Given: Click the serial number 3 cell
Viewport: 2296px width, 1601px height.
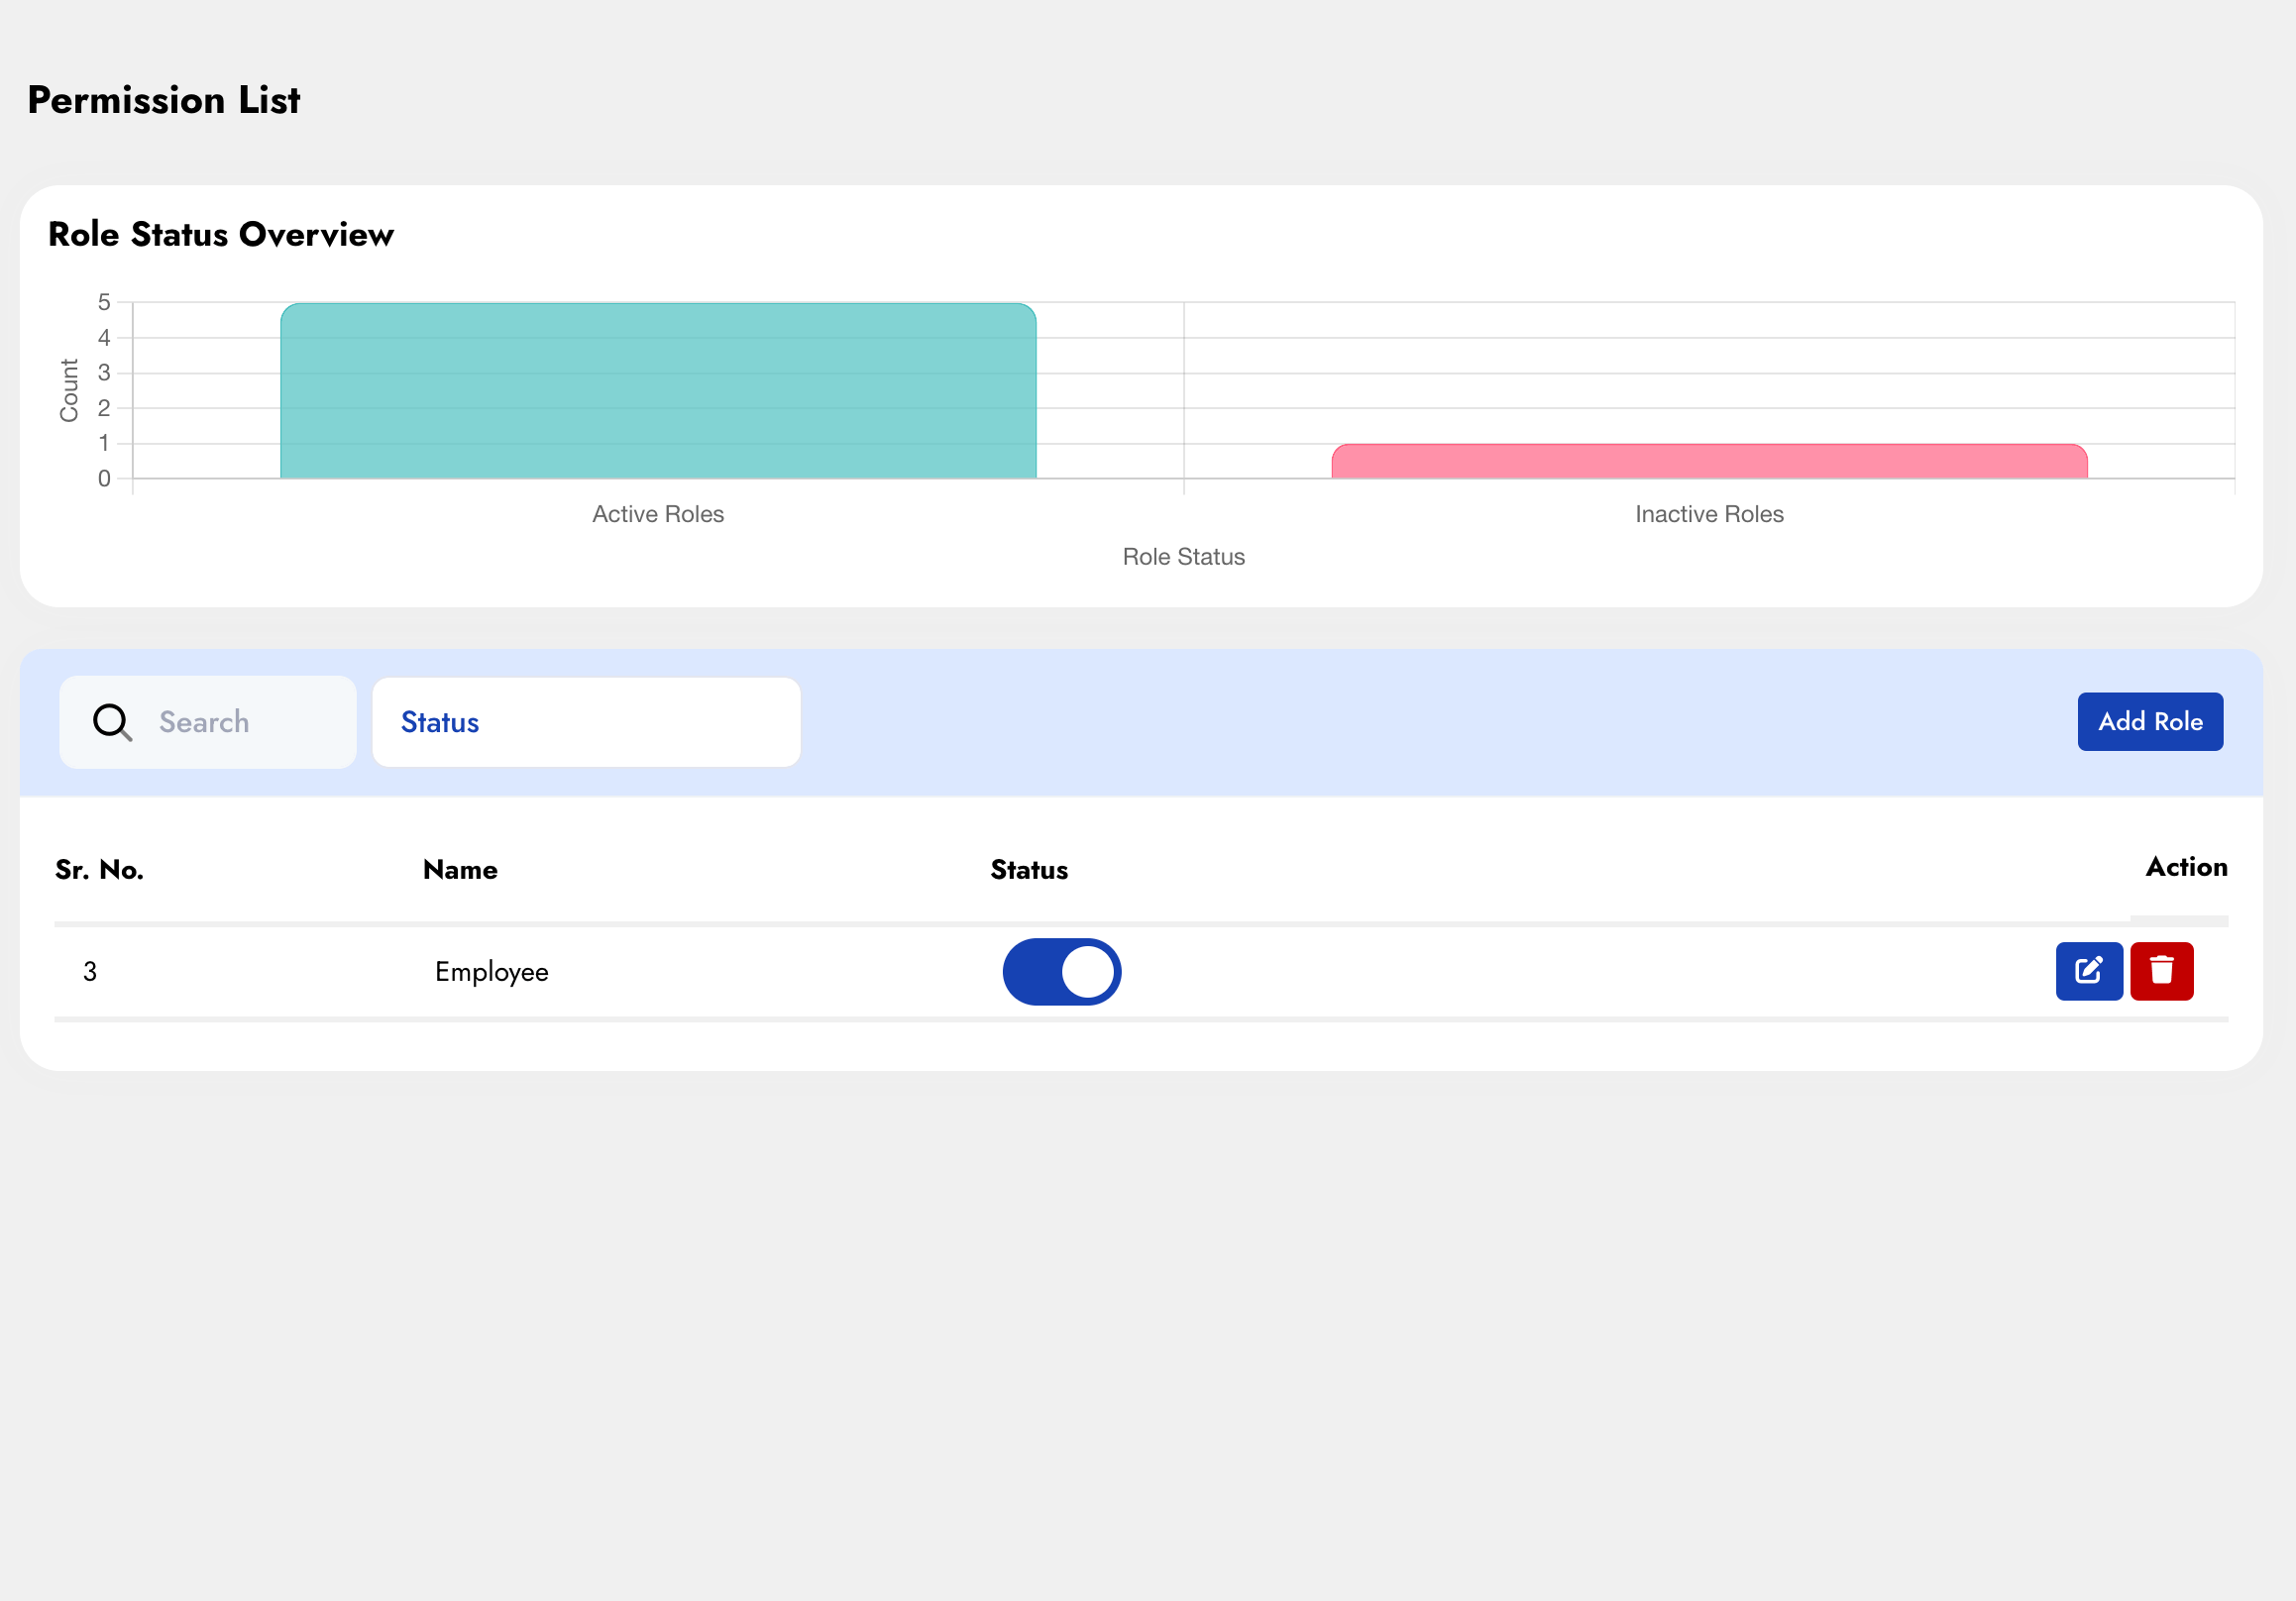Looking at the screenshot, I should click(x=90, y=971).
